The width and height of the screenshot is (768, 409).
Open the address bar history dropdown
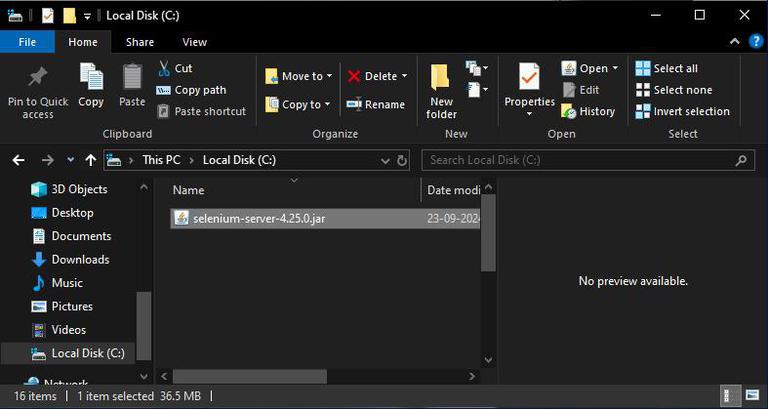pos(385,161)
